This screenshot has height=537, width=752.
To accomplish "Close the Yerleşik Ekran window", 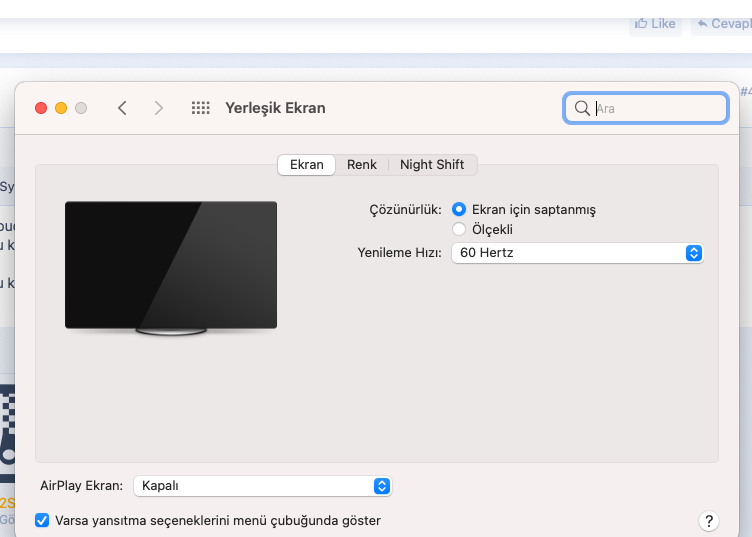I will [x=41, y=108].
